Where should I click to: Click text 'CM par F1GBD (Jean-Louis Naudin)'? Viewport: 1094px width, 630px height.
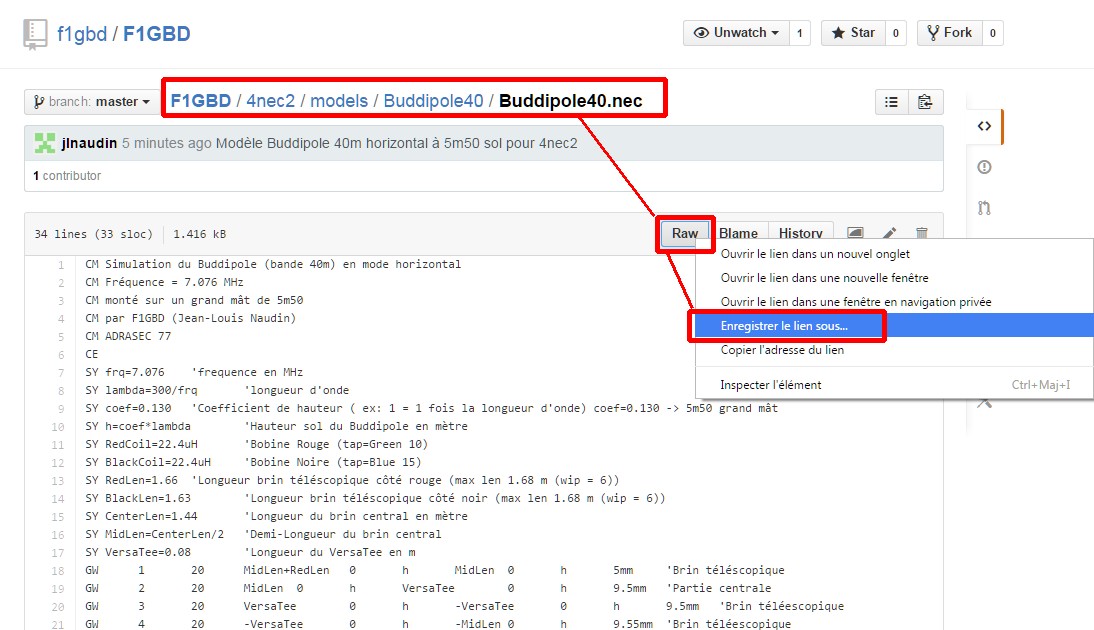point(190,318)
